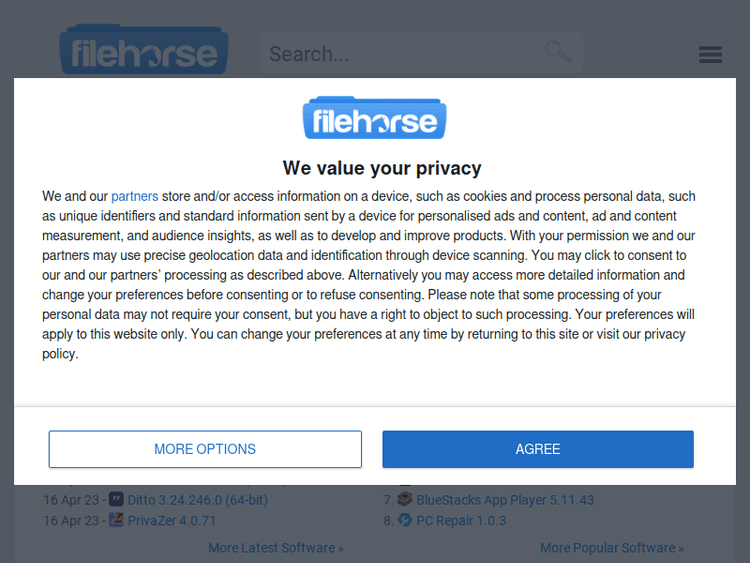Click the FileHorse logo in the dialog
Screen dimensions: 750x563
point(375,118)
